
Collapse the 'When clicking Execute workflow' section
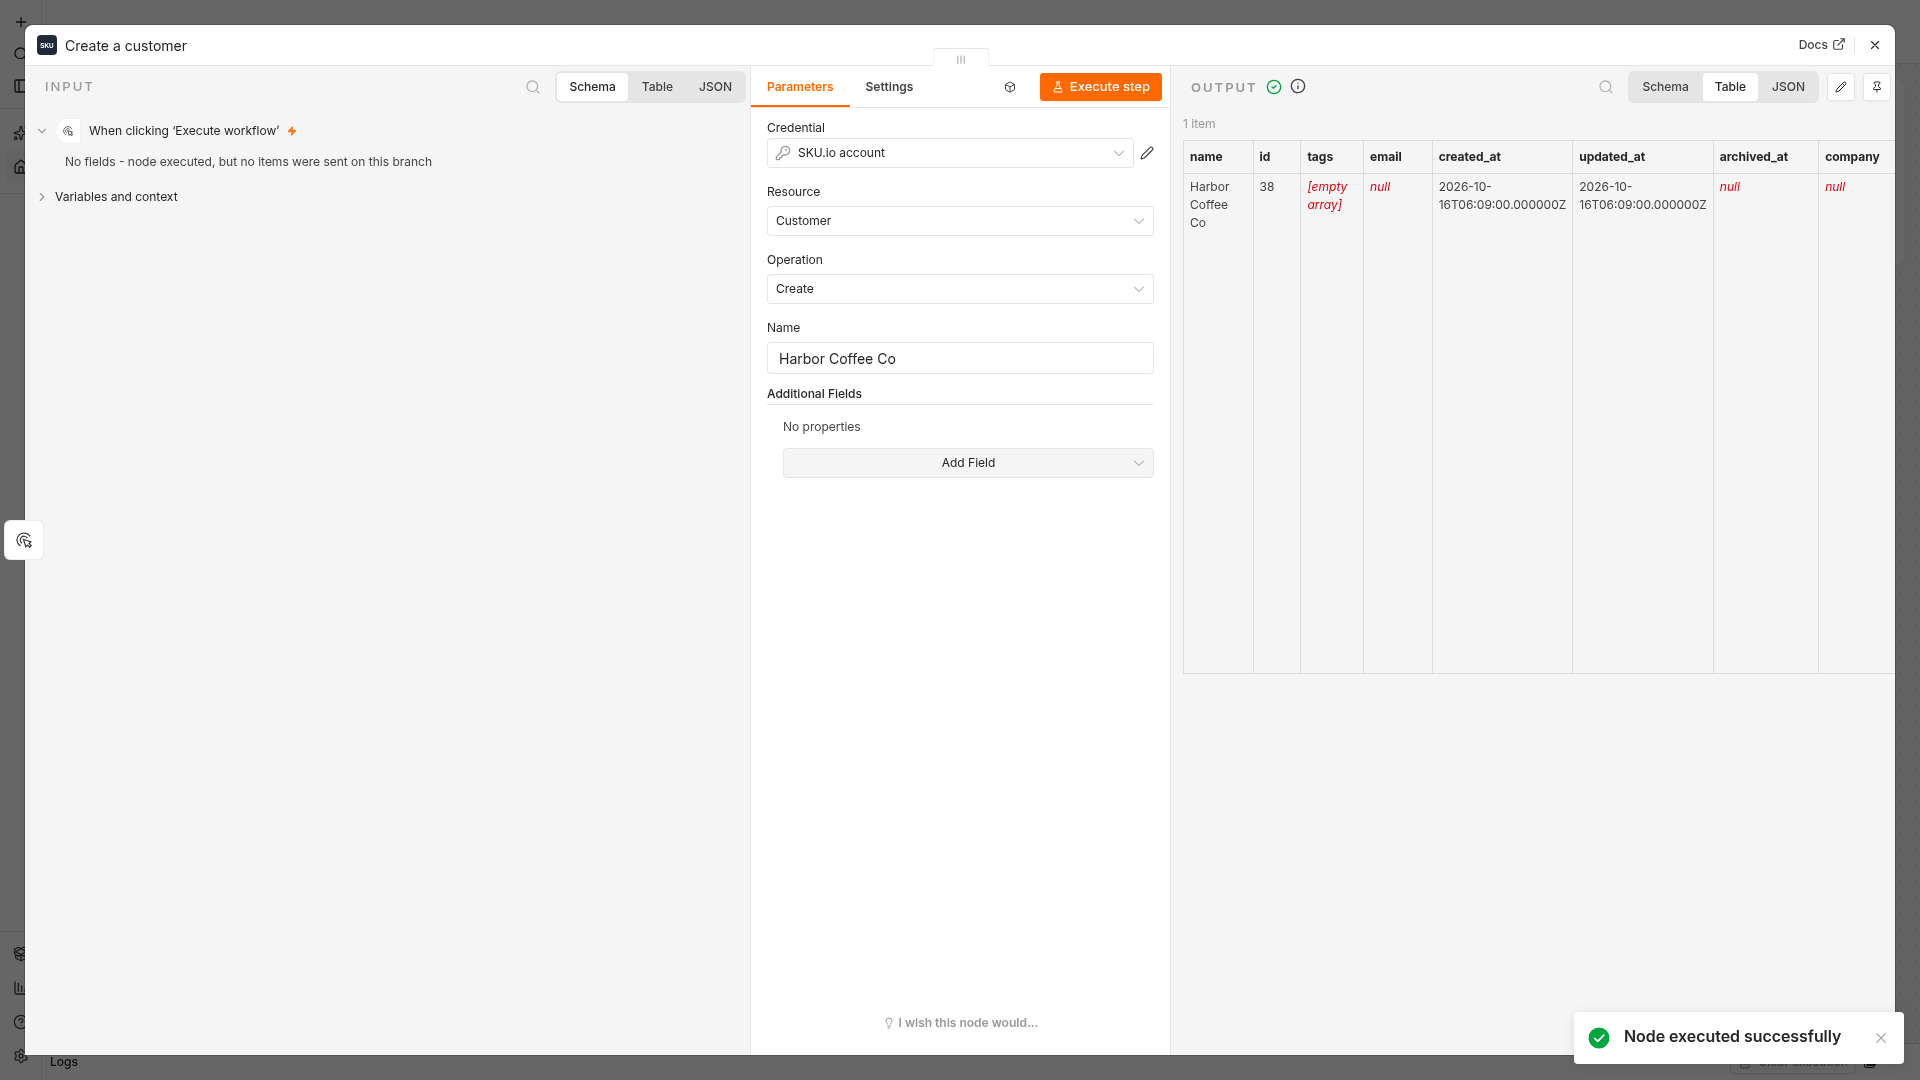(42, 131)
